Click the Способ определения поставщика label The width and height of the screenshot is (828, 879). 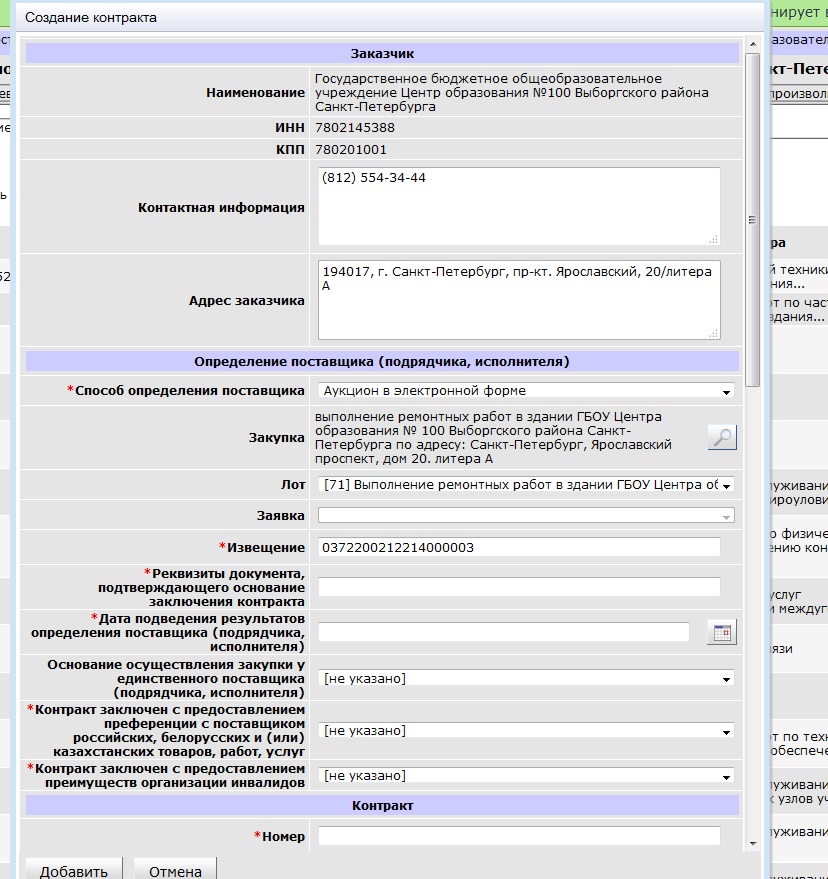[186, 391]
